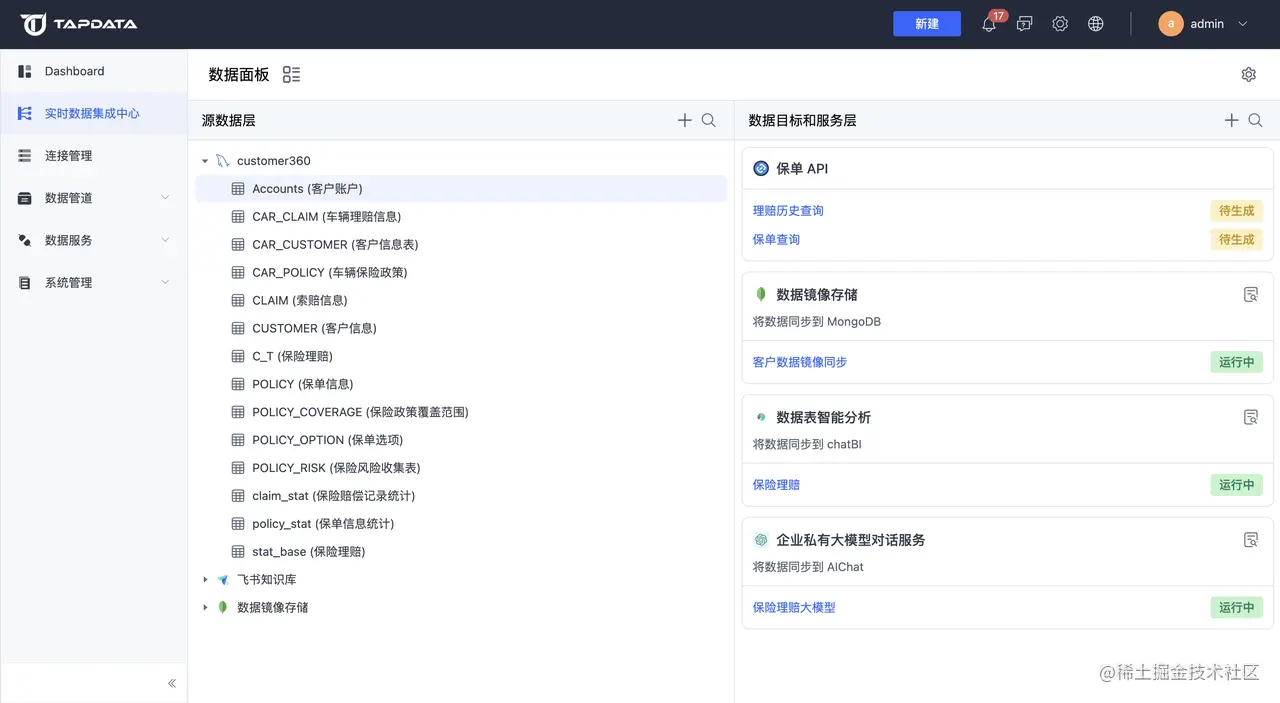Select the CAR_POLICY (车辆保险政策) table
This screenshot has height=703, width=1280.
click(x=461, y=272)
